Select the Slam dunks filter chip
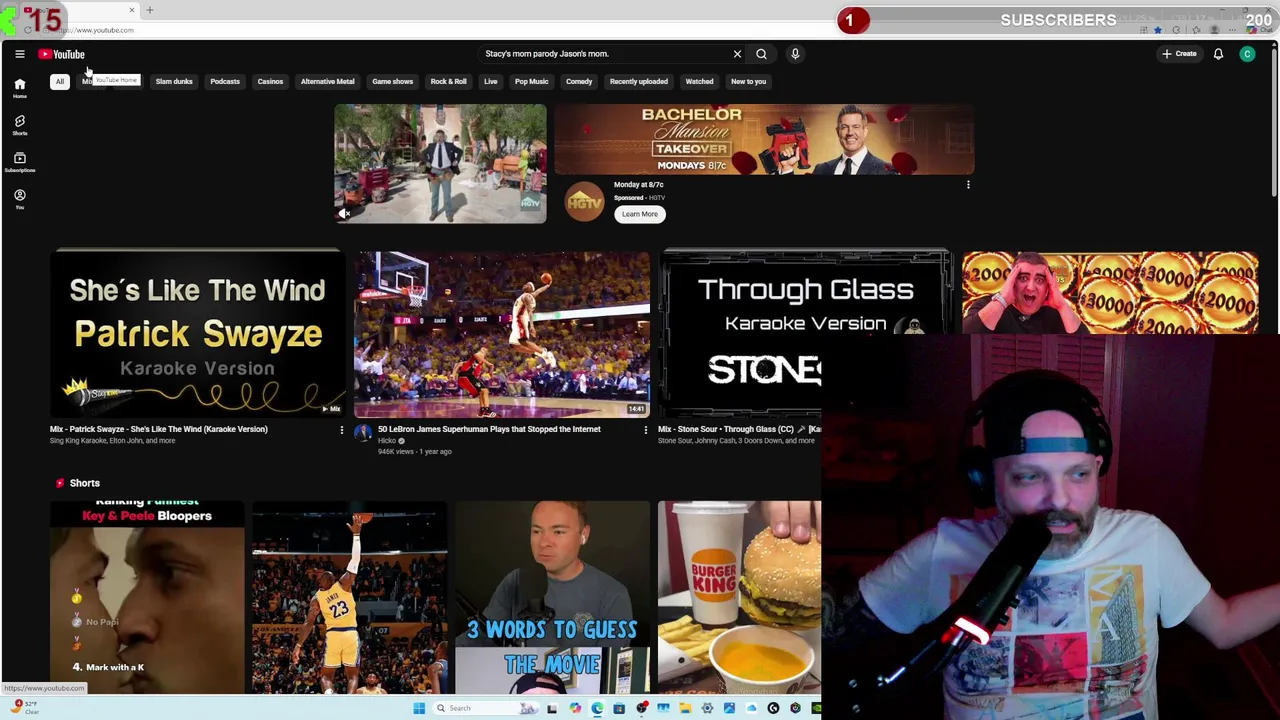The width and height of the screenshot is (1280, 720). 174,82
